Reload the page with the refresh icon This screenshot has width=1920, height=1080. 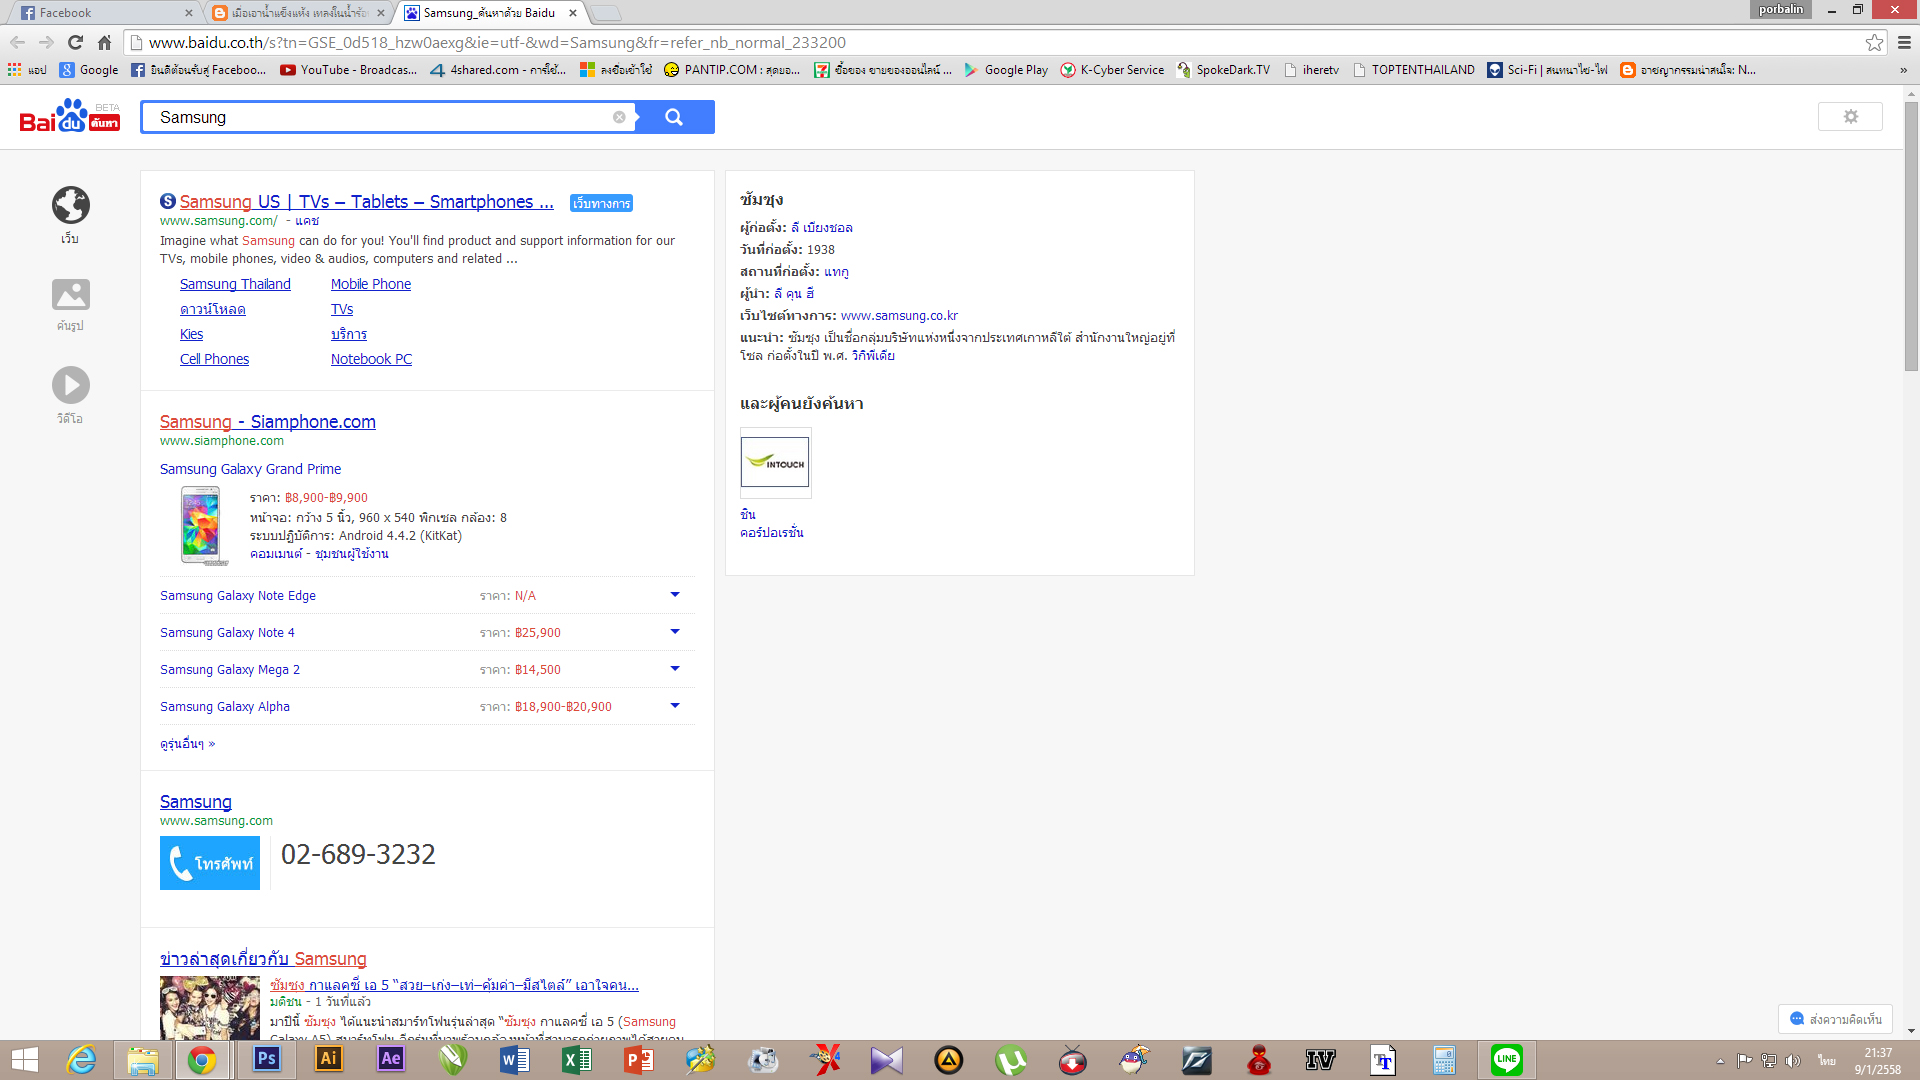pyautogui.click(x=75, y=42)
